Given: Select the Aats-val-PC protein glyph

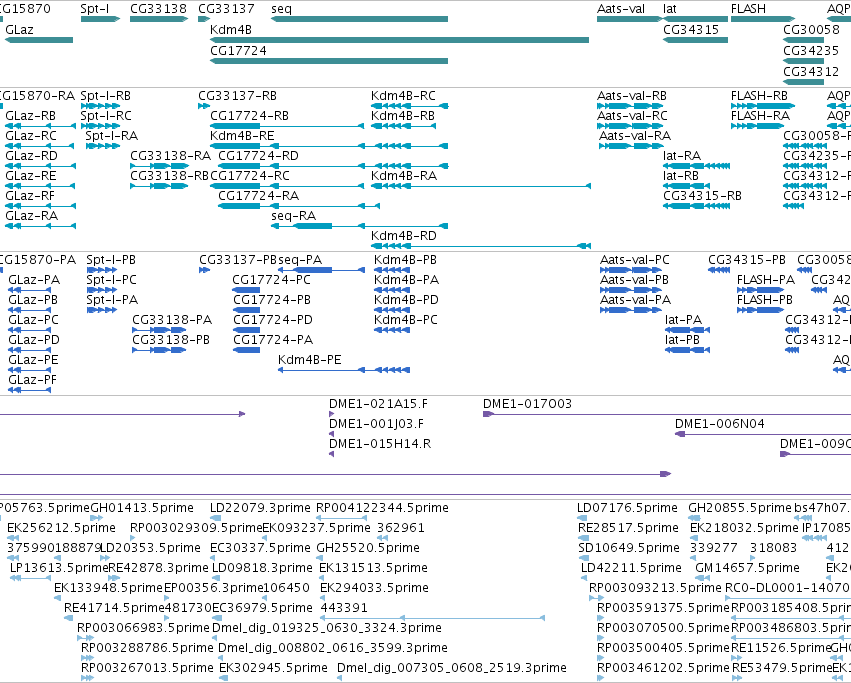Looking at the screenshot, I should tap(631, 270).
